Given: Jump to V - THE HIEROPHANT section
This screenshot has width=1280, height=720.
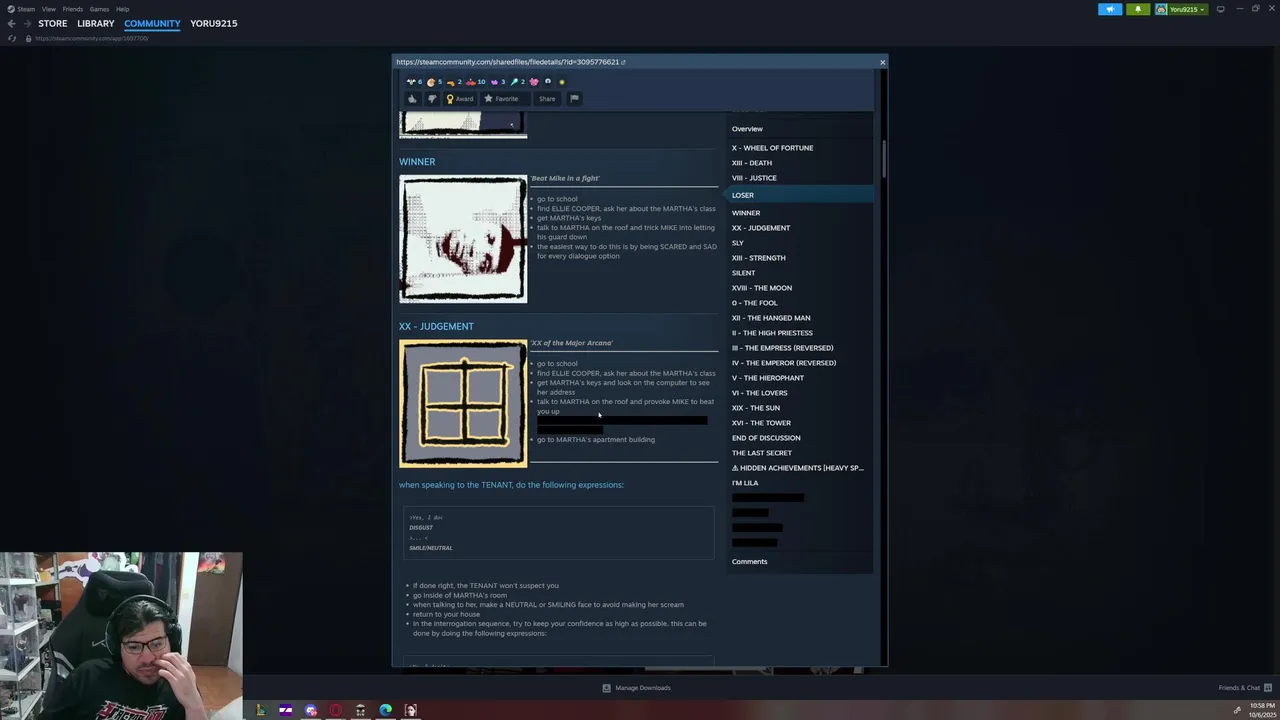Looking at the screenshot, I should pyautogui.click(x=767, y=378).
